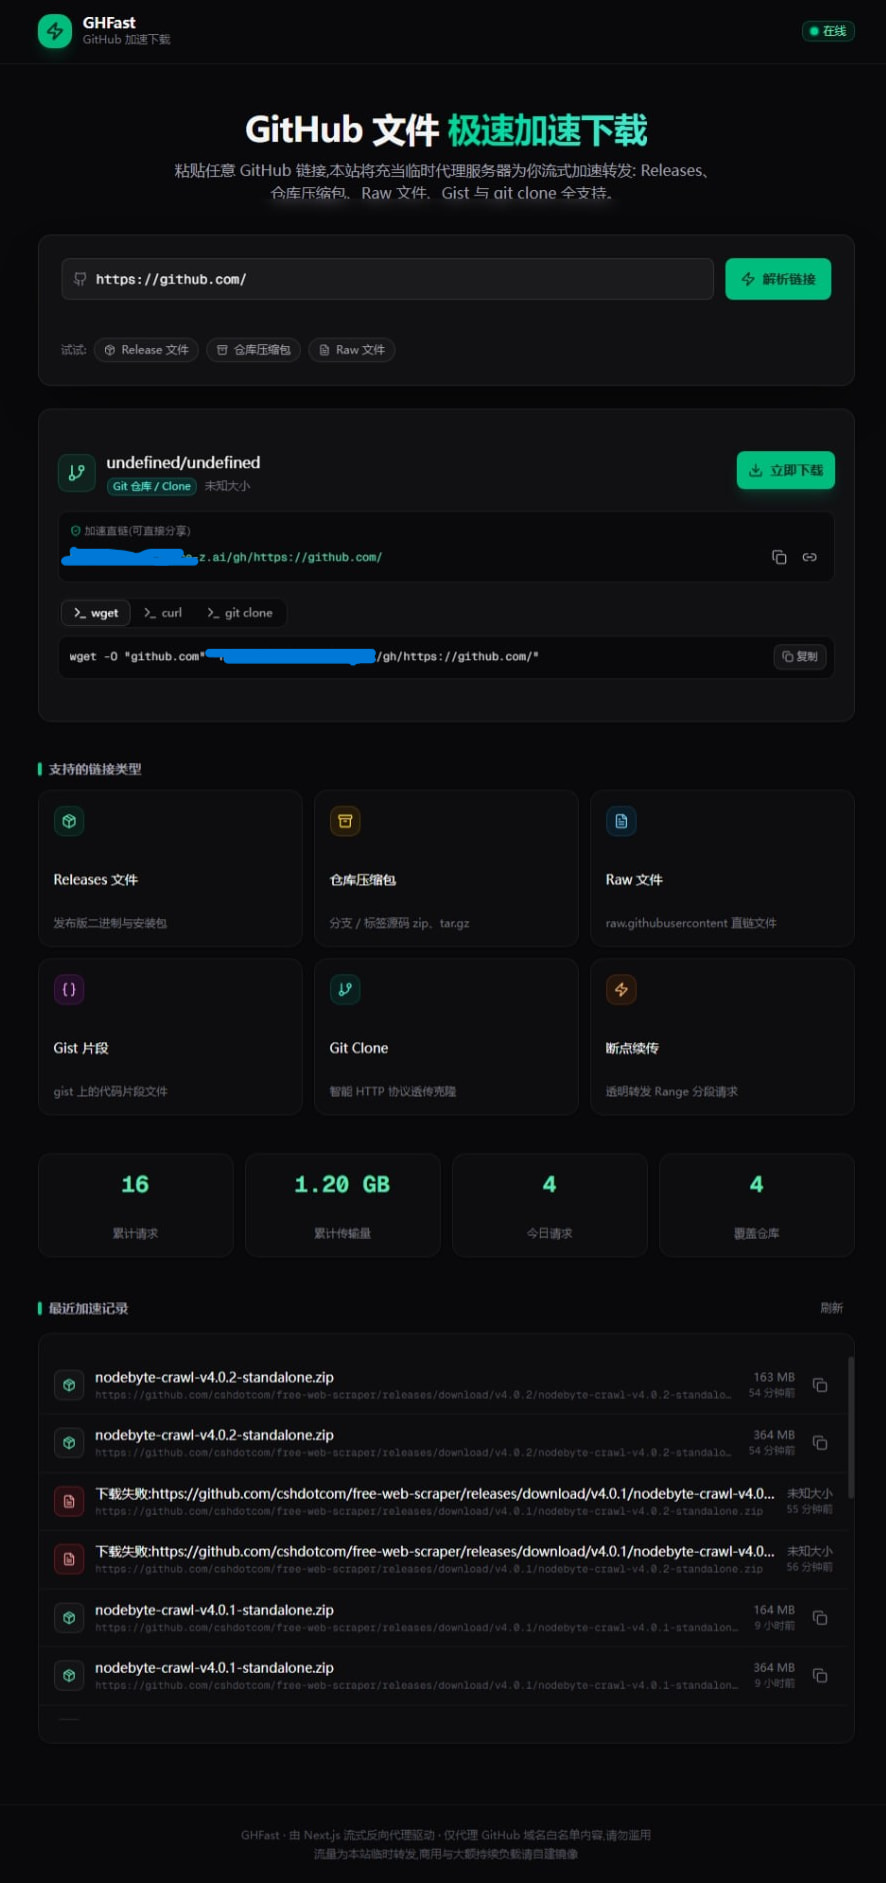886x1883 pixels.
Task: Copy link of v4.0.2 zip 364 MB row
Action: pyautogui.click(x=820, y=1443)
